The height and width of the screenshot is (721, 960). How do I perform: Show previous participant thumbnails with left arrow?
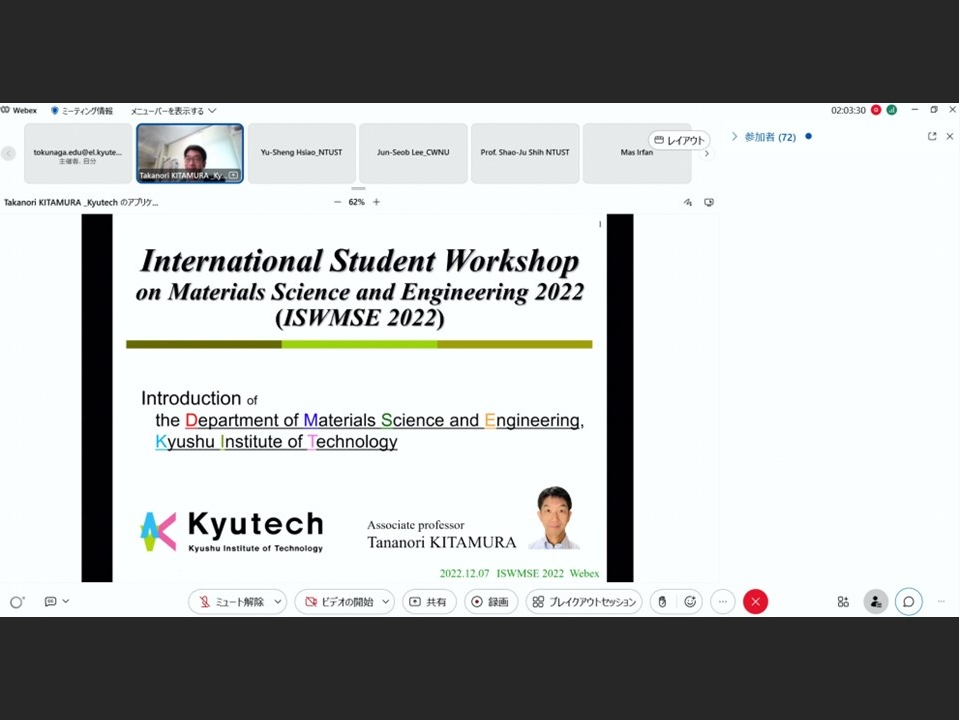(9, 153)
